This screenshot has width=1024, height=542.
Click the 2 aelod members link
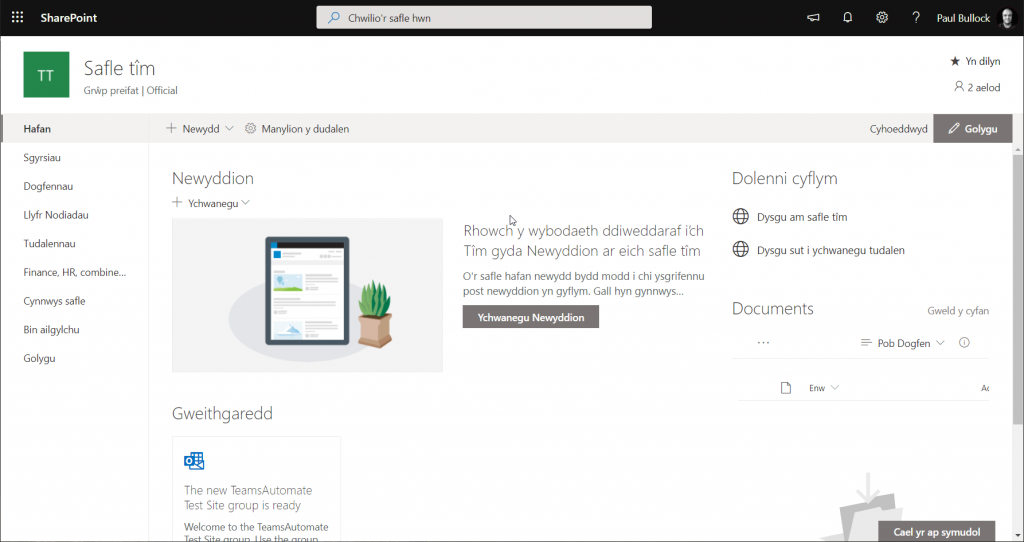[x=977, y=87]
